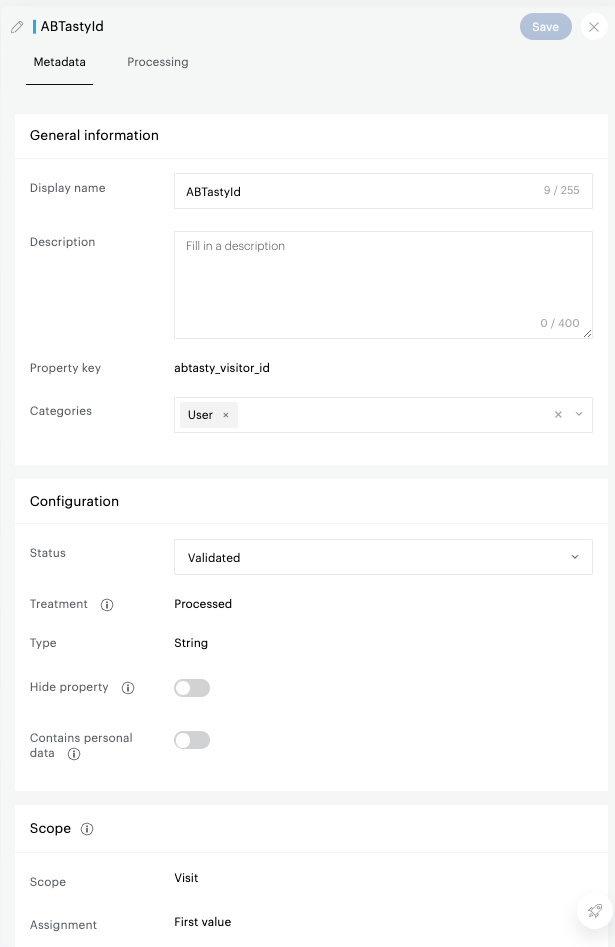Select the Metadata tab
Viewport: 615px width, 947px height.
click(x=60, y=62)
